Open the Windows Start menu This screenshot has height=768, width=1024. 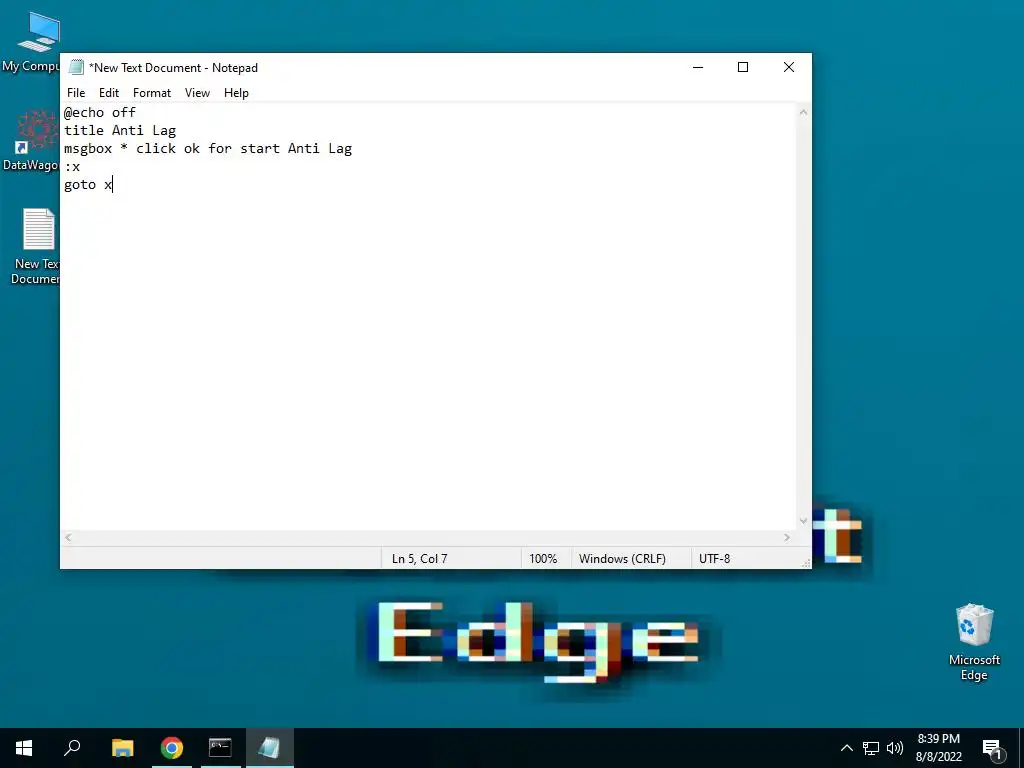click(24, 748)
